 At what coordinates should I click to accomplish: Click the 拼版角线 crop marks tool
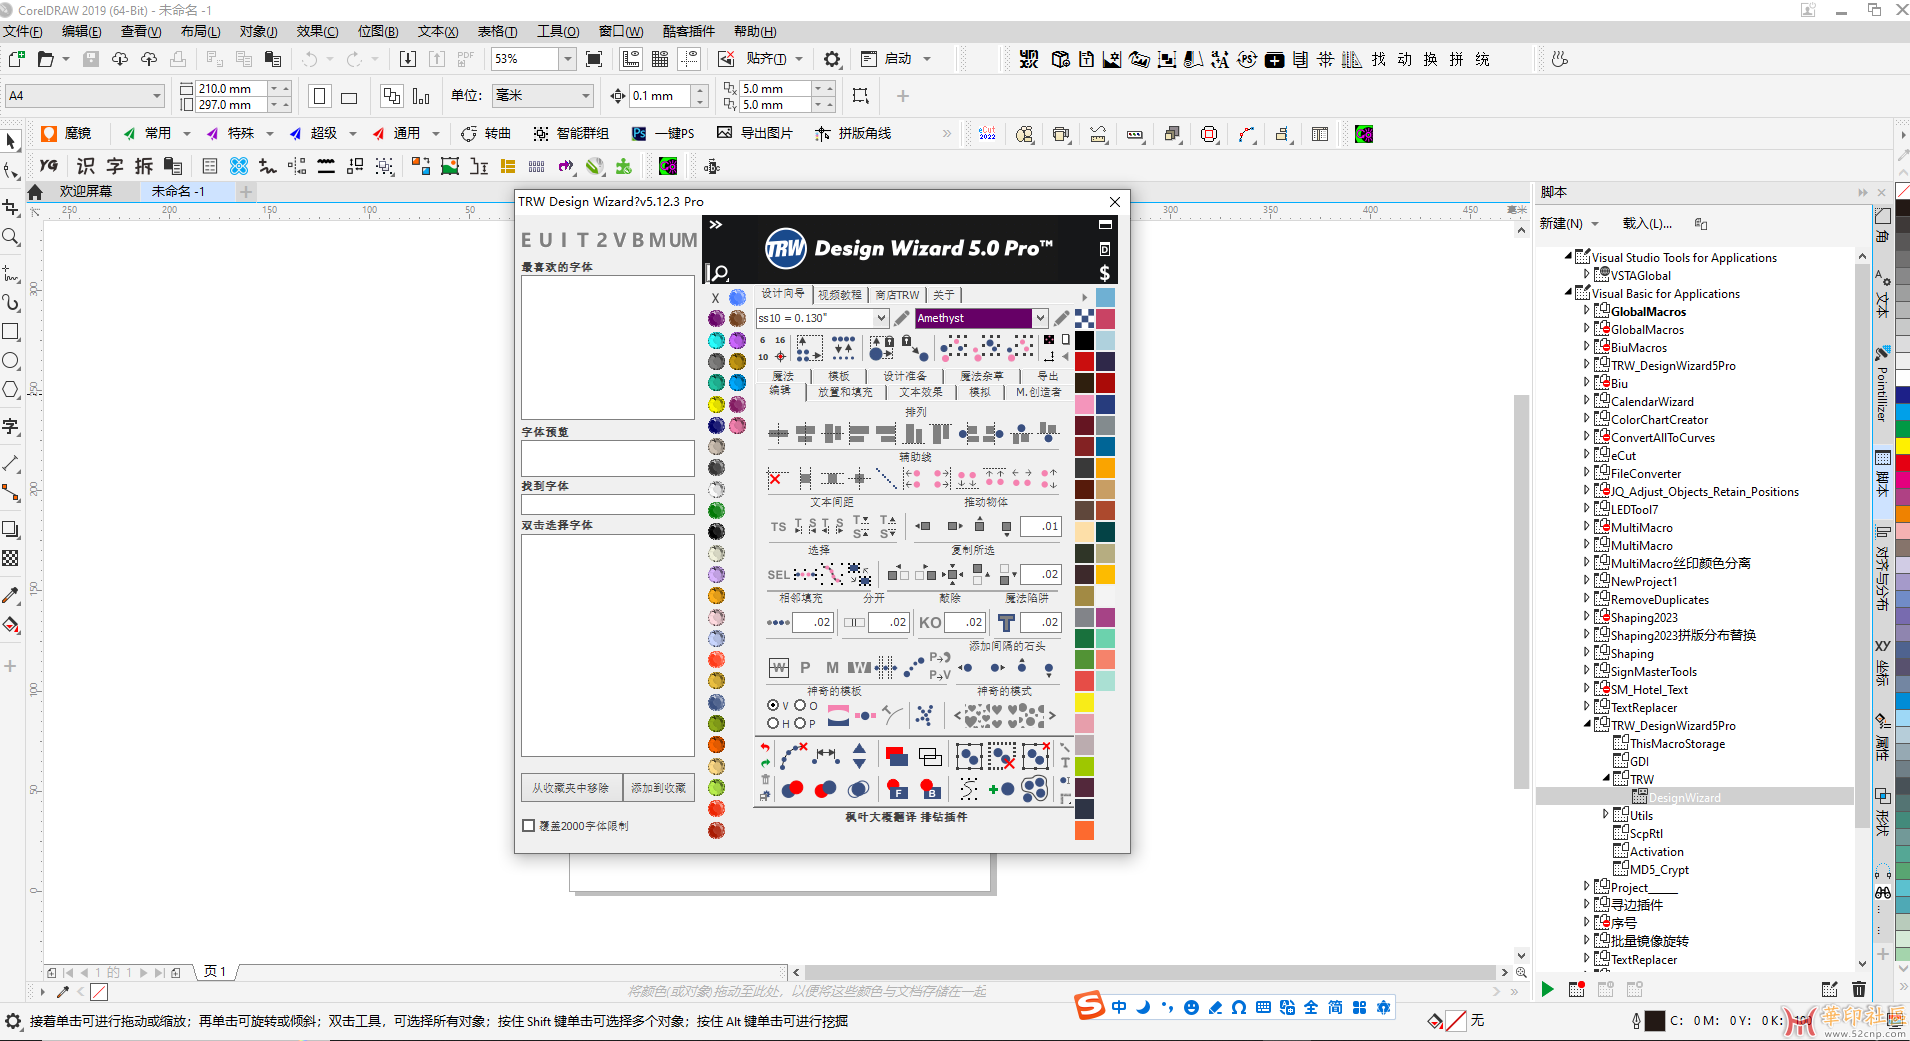(x=853, y=133)
